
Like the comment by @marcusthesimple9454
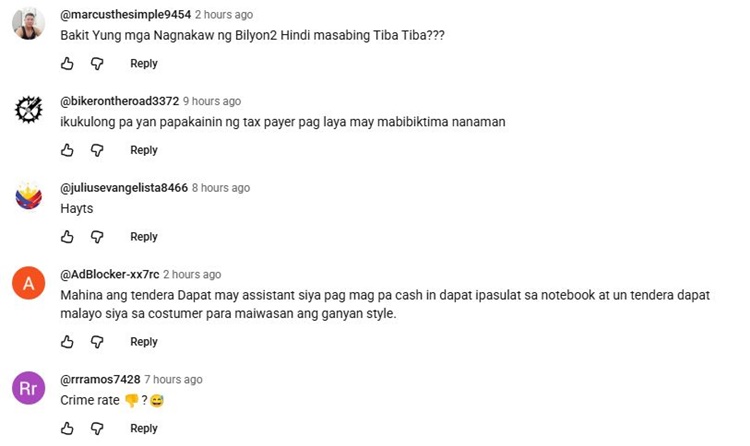coord(67,64)
